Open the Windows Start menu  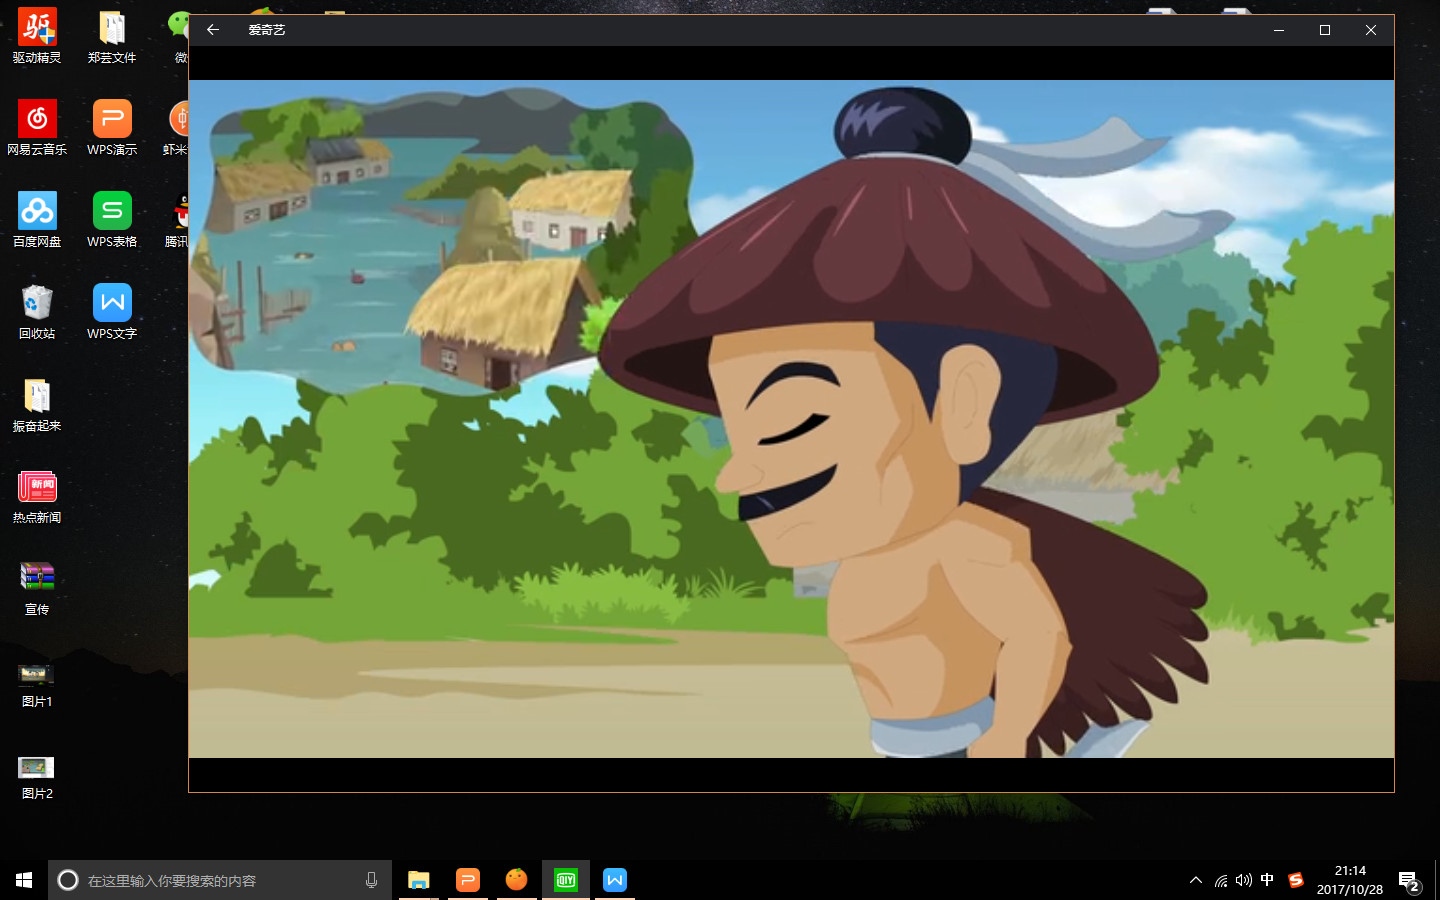pyautogui.click(x=24, y=880)
